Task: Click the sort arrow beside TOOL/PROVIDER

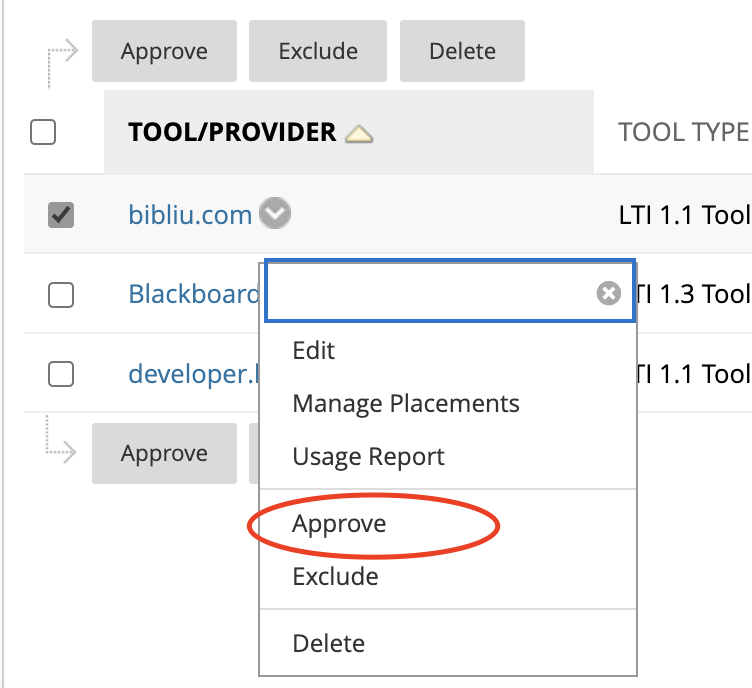Action: tap(358, 134)
